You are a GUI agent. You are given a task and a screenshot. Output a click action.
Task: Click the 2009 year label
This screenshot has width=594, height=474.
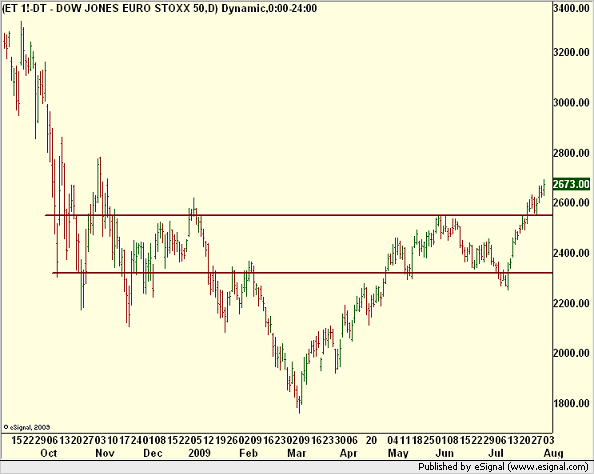click(x=199, y=453)
